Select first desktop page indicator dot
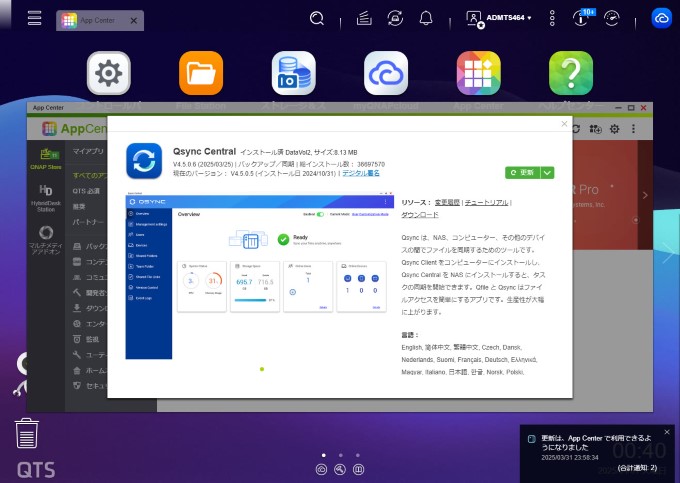Screen dimensions: 680x483 tap(324, 455)
